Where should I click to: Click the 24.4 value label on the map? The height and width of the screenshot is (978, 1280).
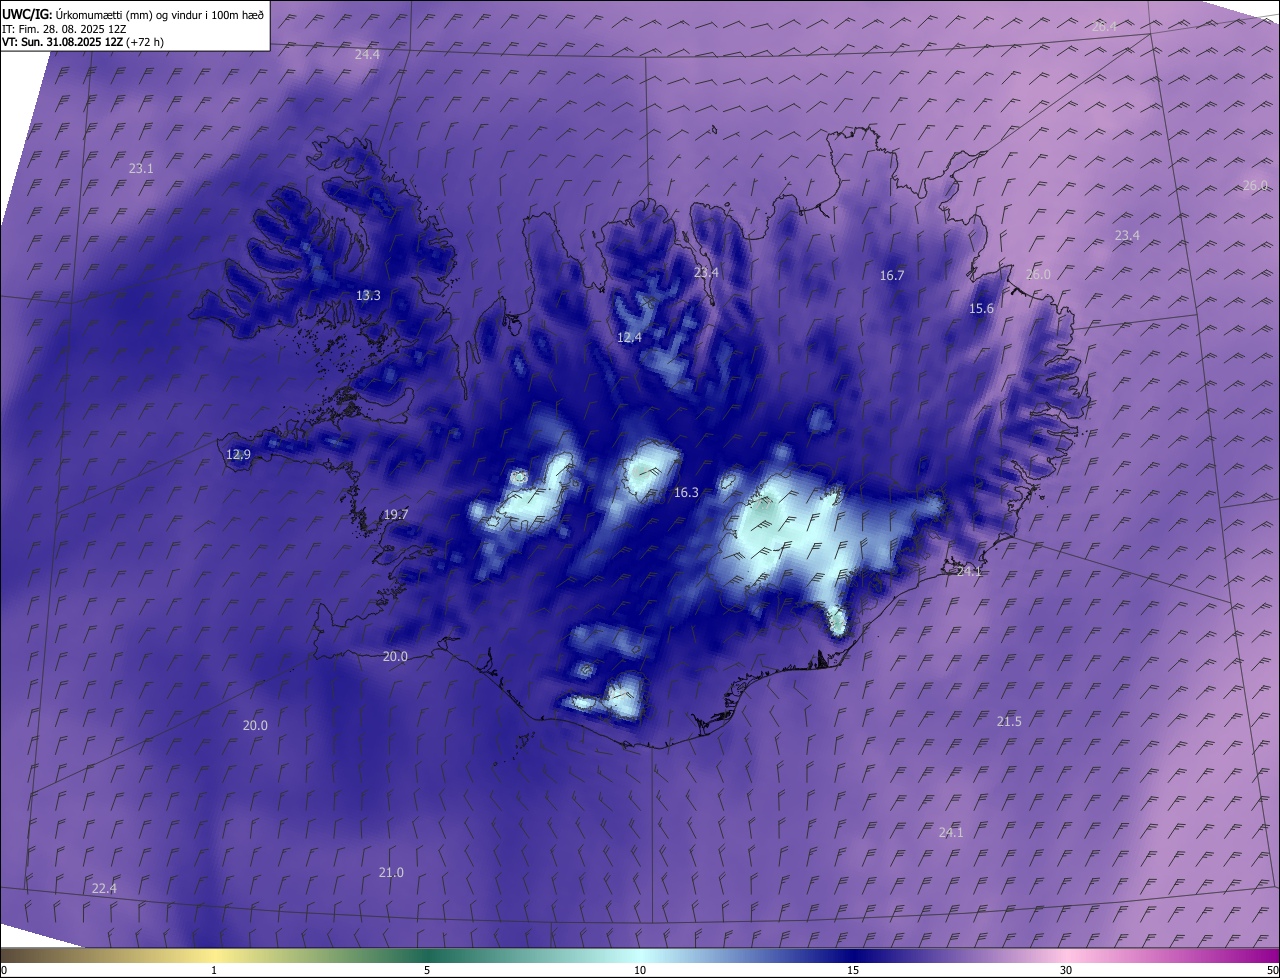coord(367,54)
